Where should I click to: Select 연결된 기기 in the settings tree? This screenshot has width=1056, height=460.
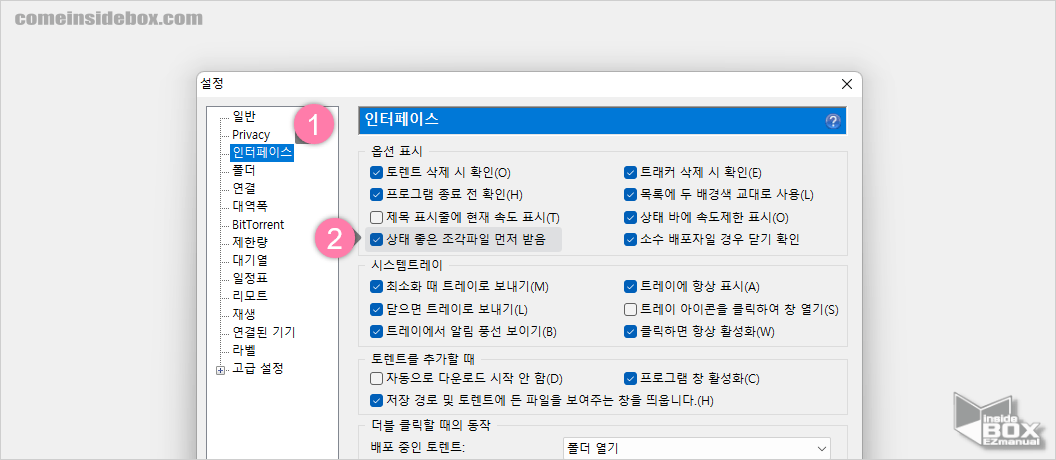(263, 332)
